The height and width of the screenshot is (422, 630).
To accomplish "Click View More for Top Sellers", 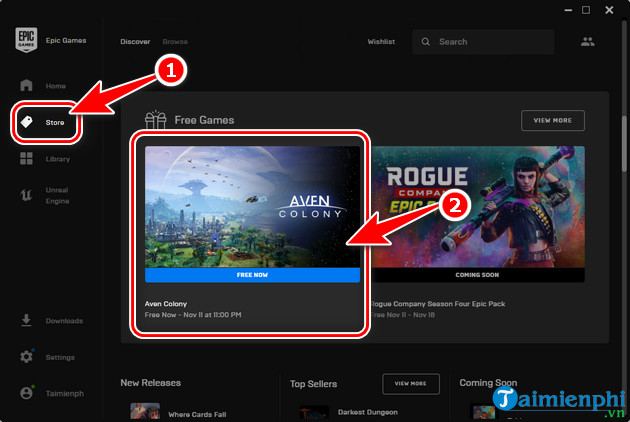I will click(x=410, y=383).
